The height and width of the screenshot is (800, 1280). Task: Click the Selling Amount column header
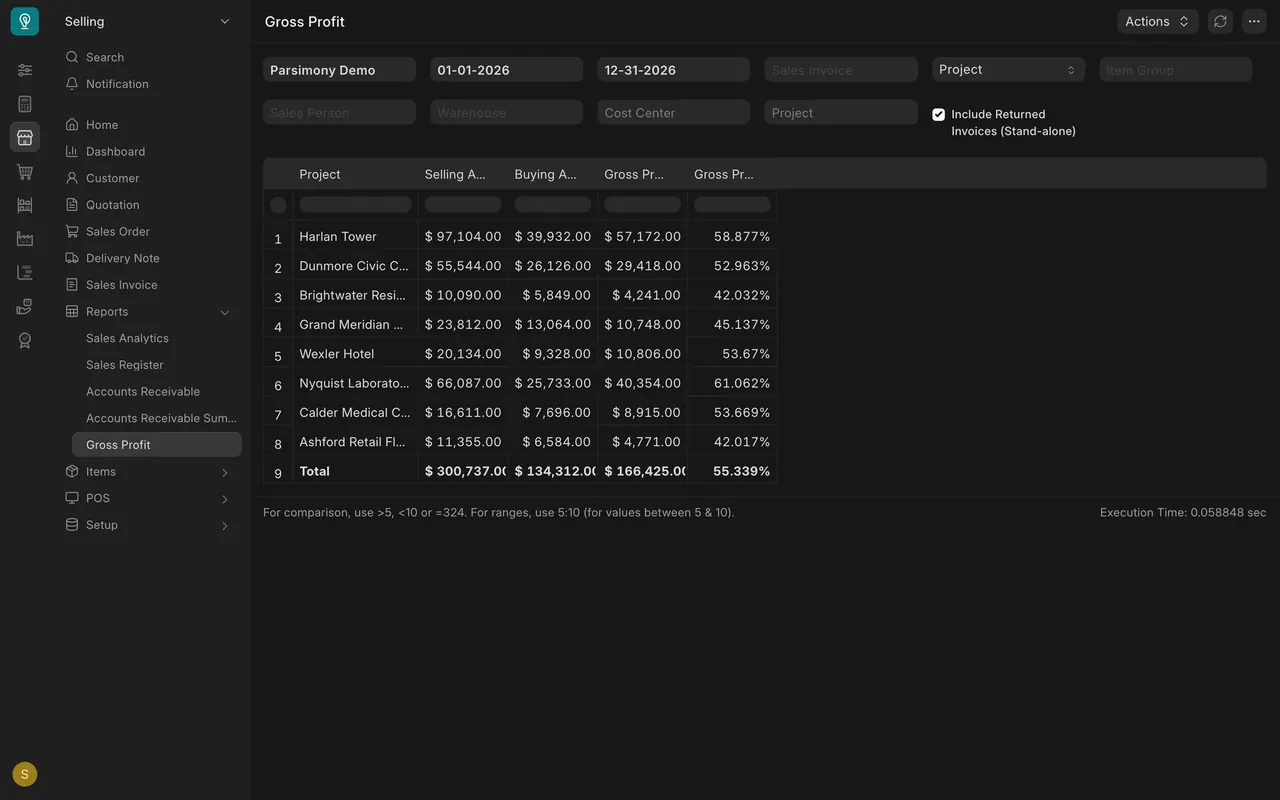point(463,174)
